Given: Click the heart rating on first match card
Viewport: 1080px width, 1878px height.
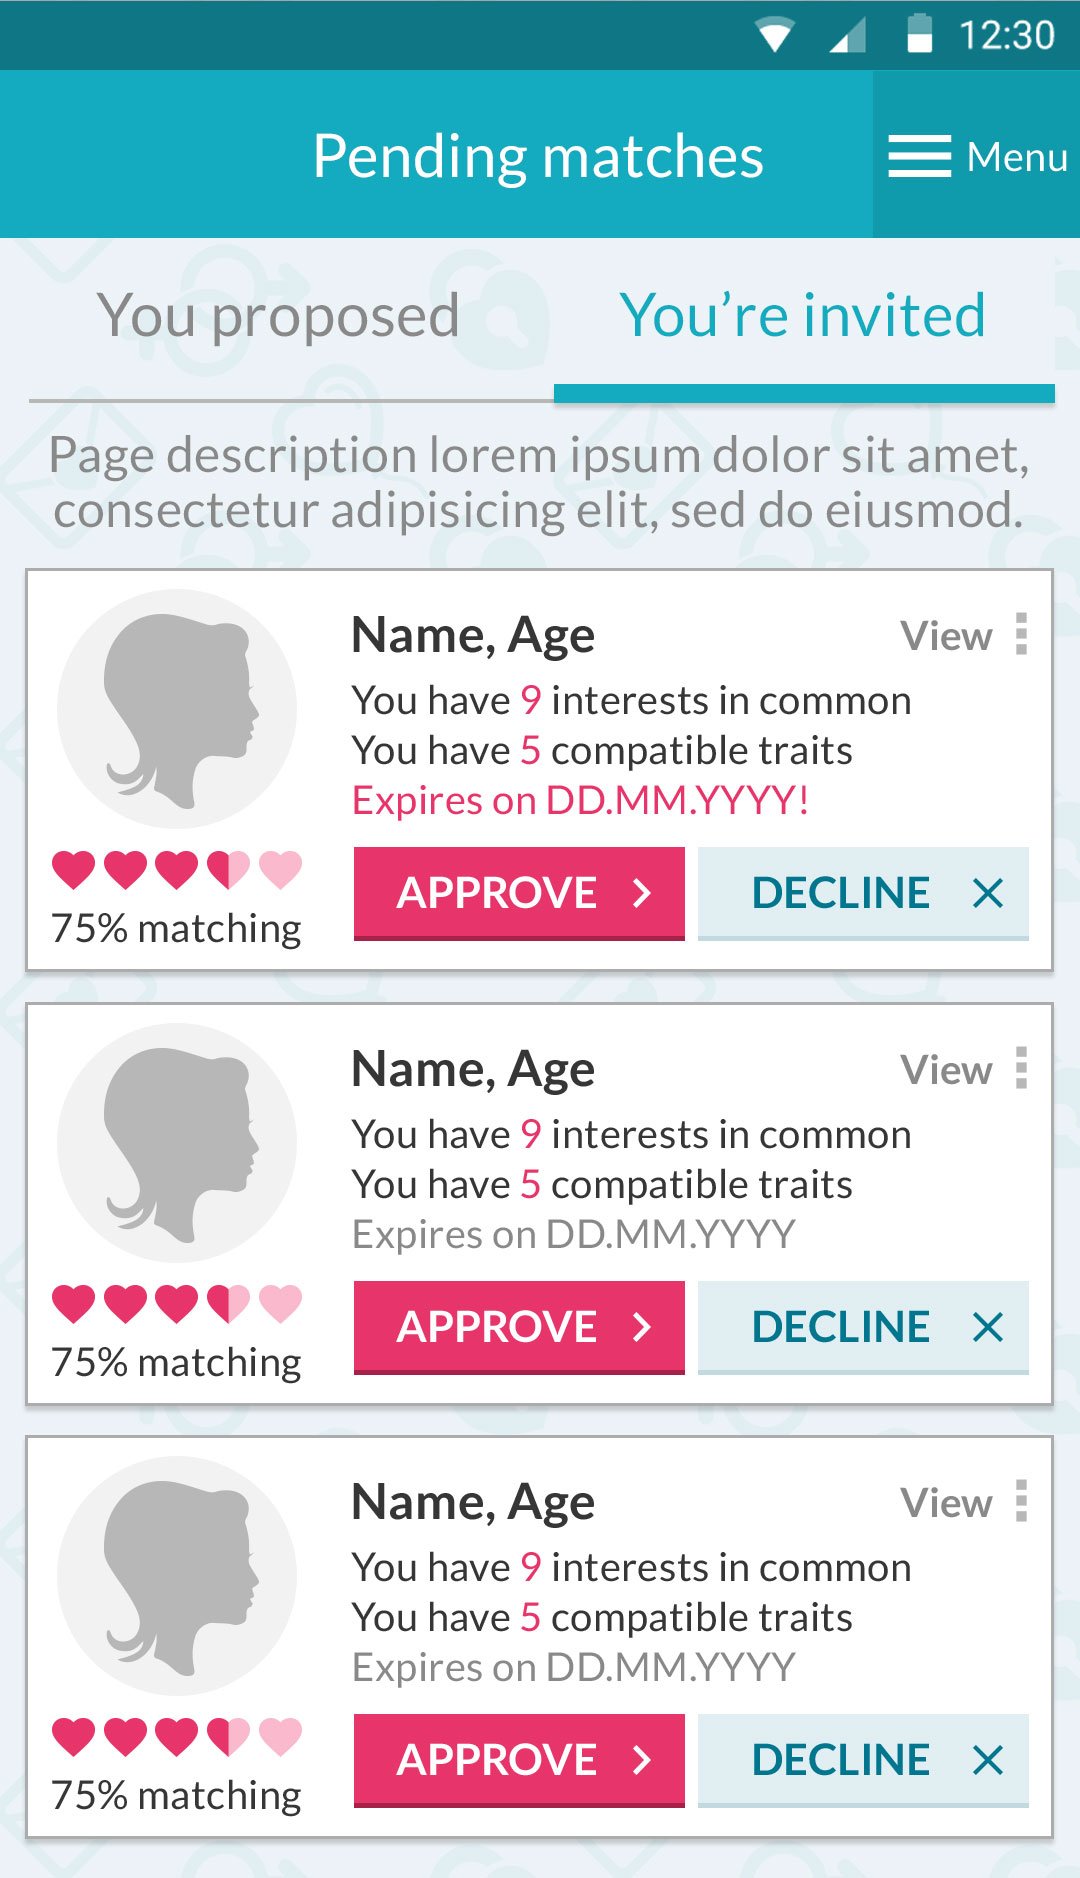Looking at the screenshot, I should (177, 870).
